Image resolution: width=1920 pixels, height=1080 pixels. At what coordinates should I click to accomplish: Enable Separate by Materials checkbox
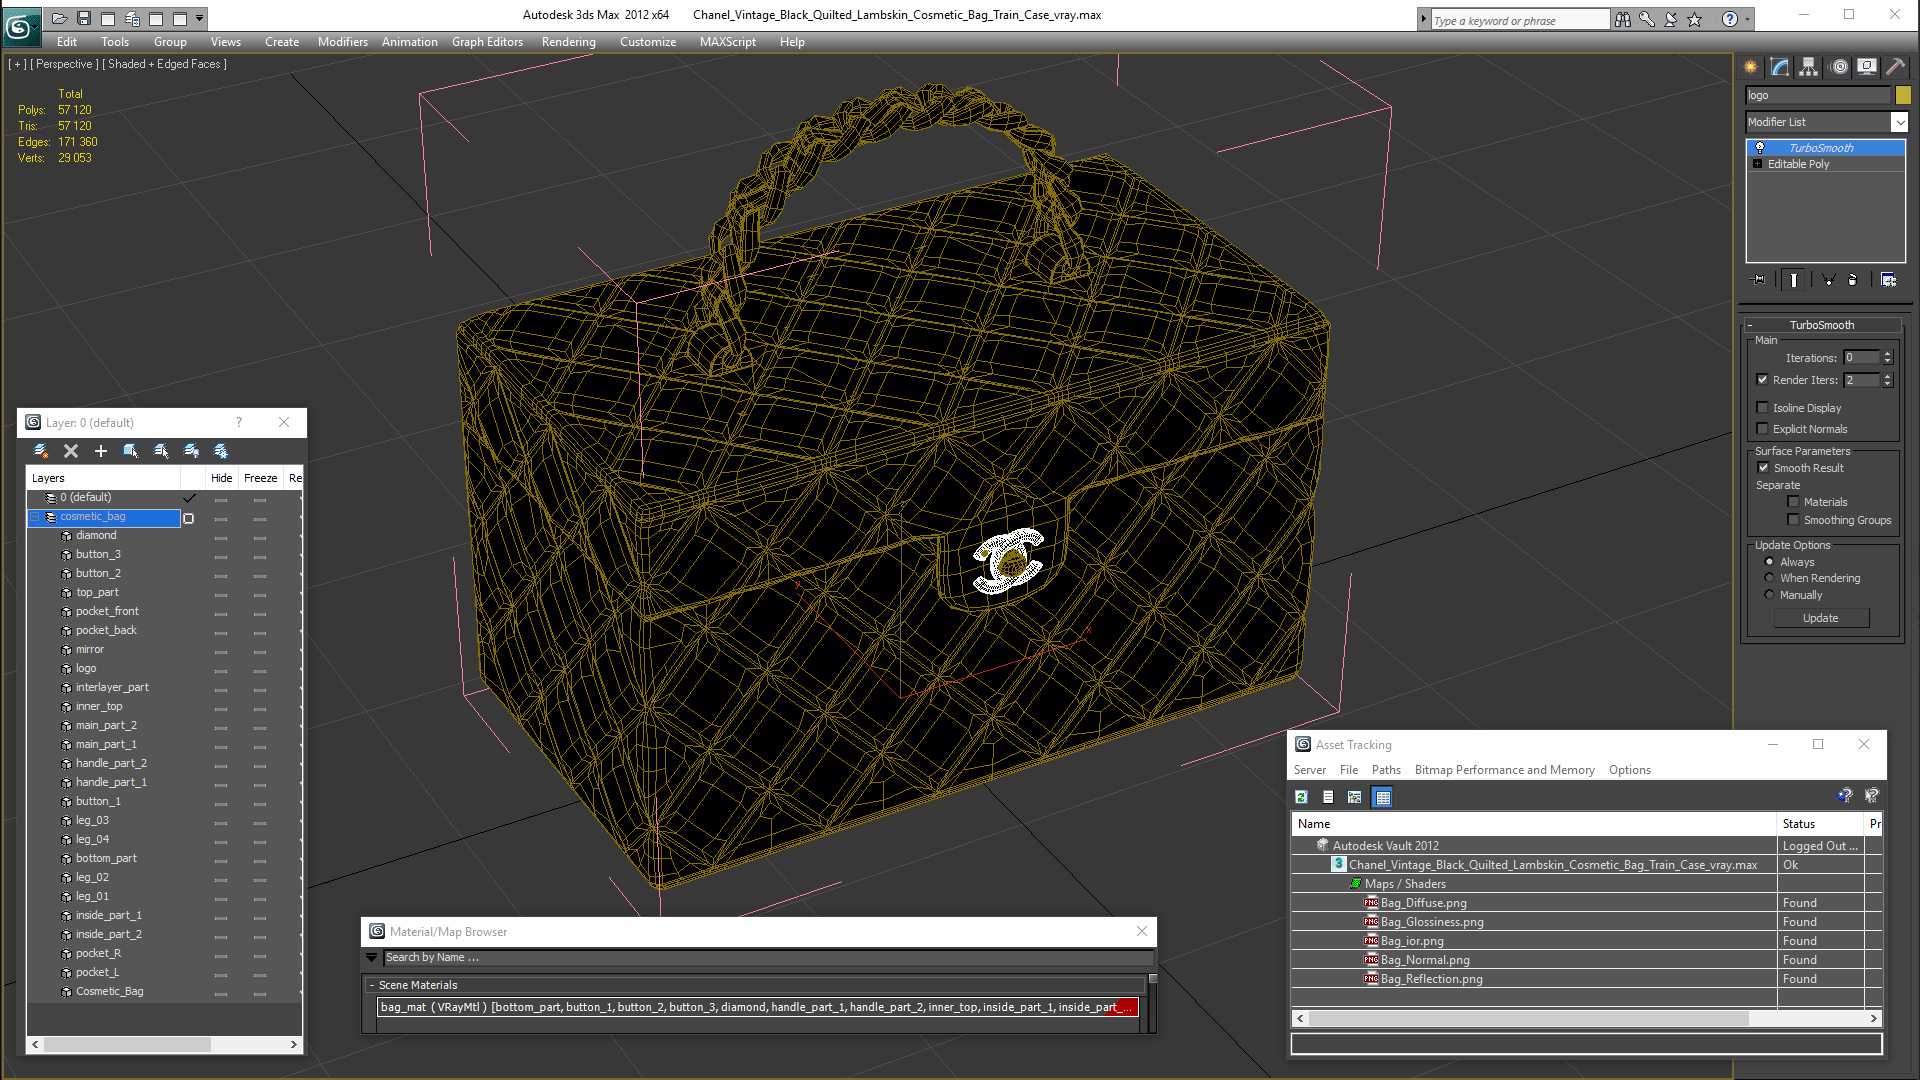click(x=1794, y=502)
